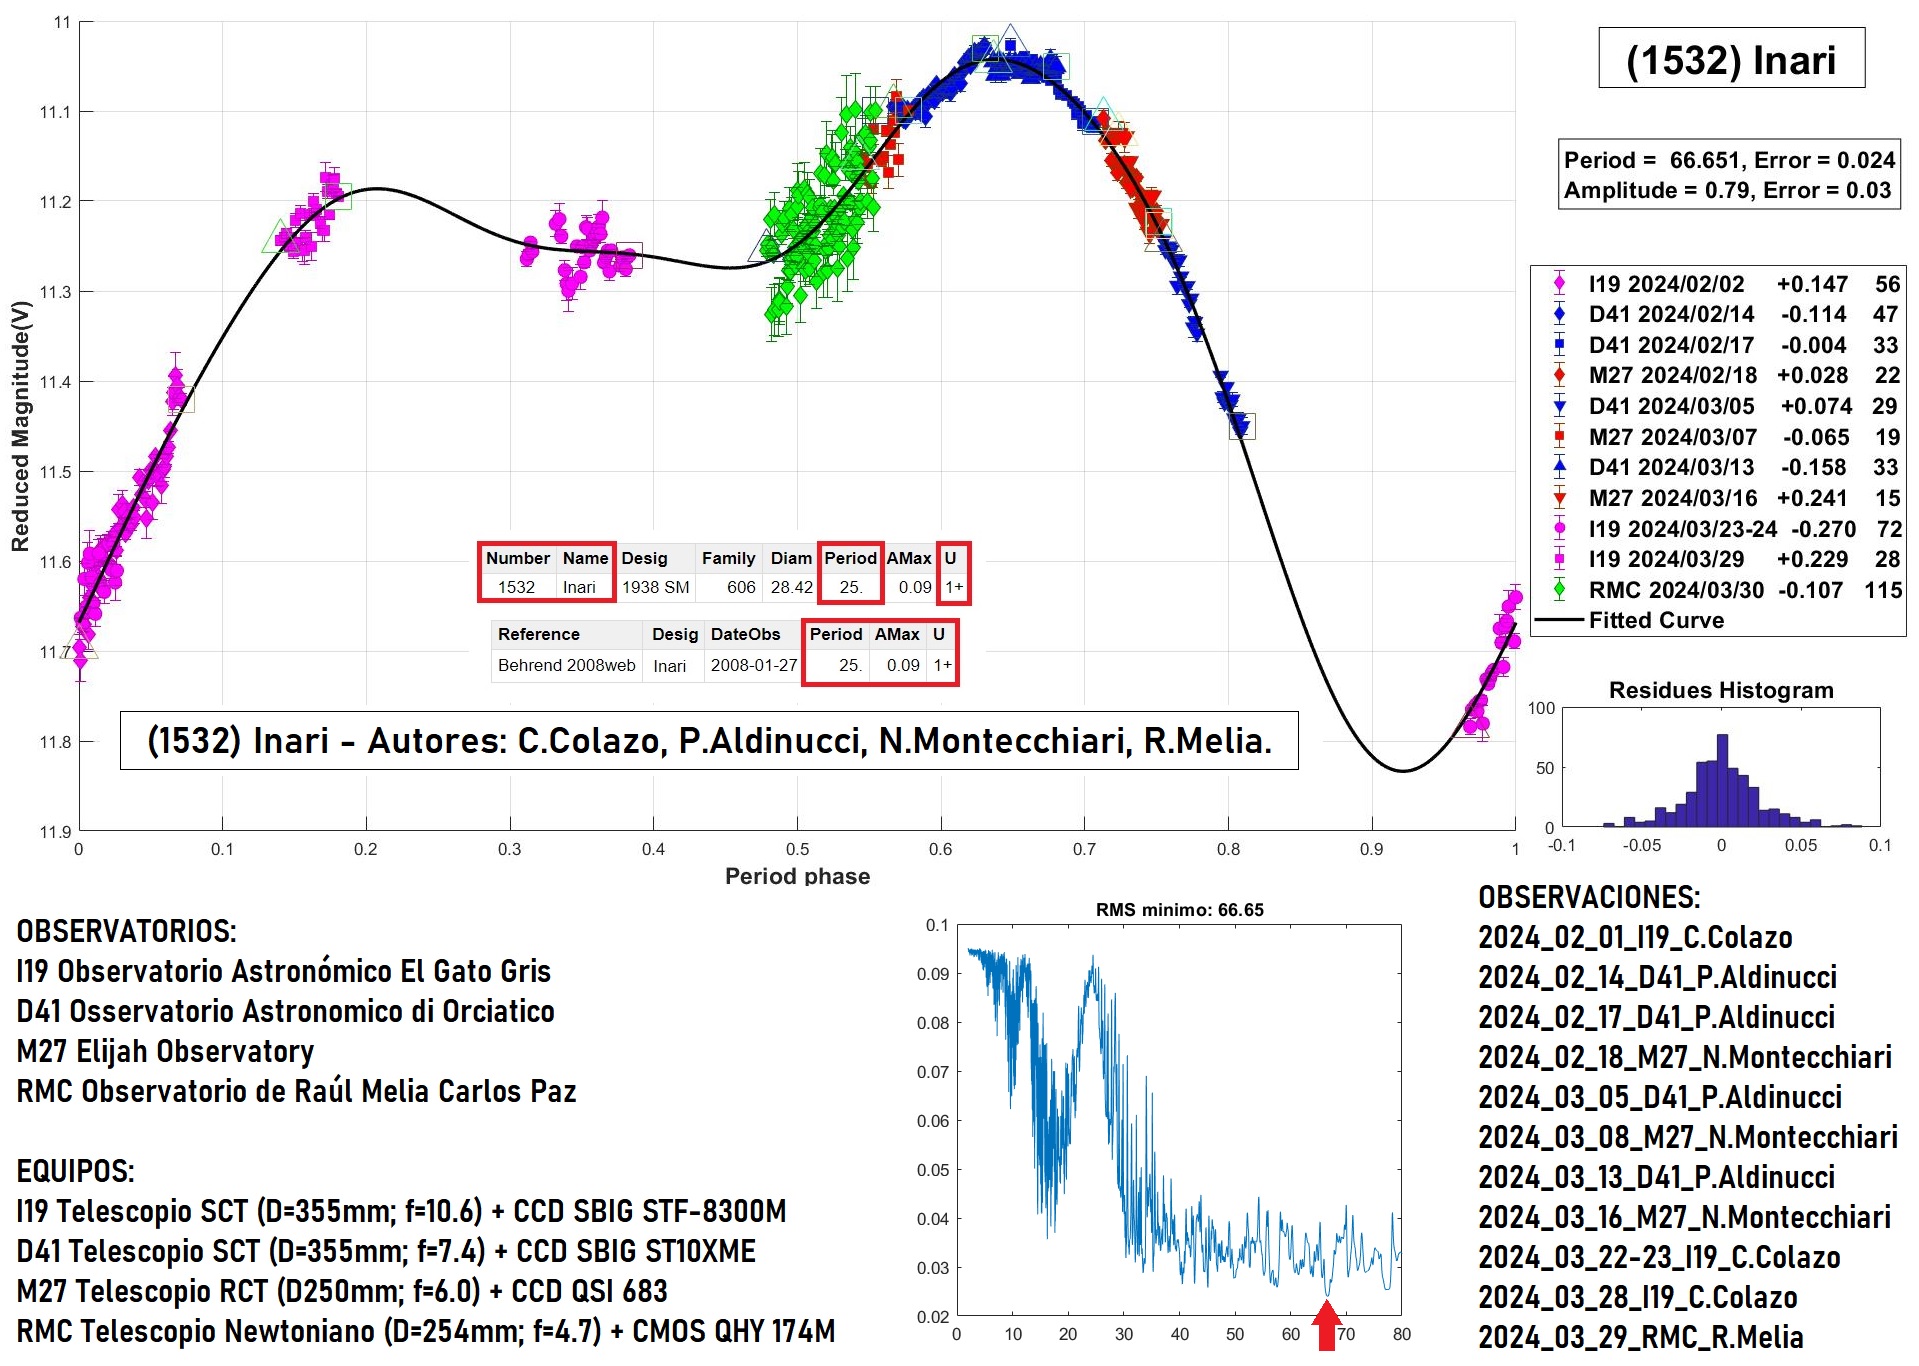Click observation 2024_03_08_M27_N.Montecchiari
Image resolution: width=1919 pixels, height=1366 pixels.
pos(1688,1137)
